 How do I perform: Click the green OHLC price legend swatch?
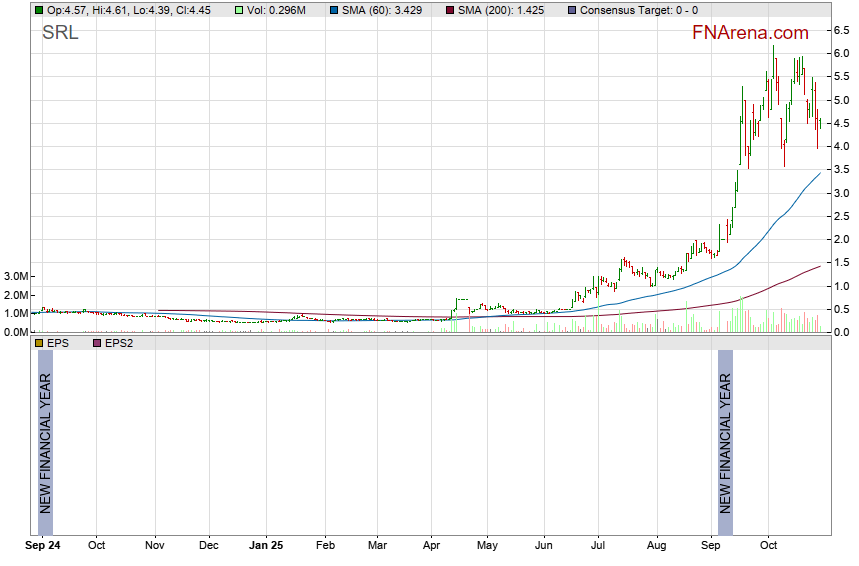(x=39, y=10)
